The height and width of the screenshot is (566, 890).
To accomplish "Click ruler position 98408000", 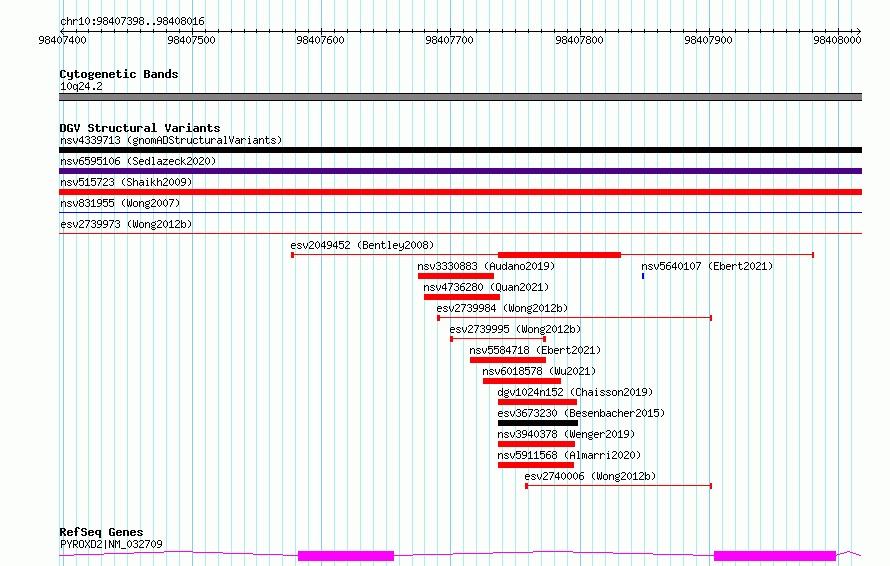I will pos(837,40).
